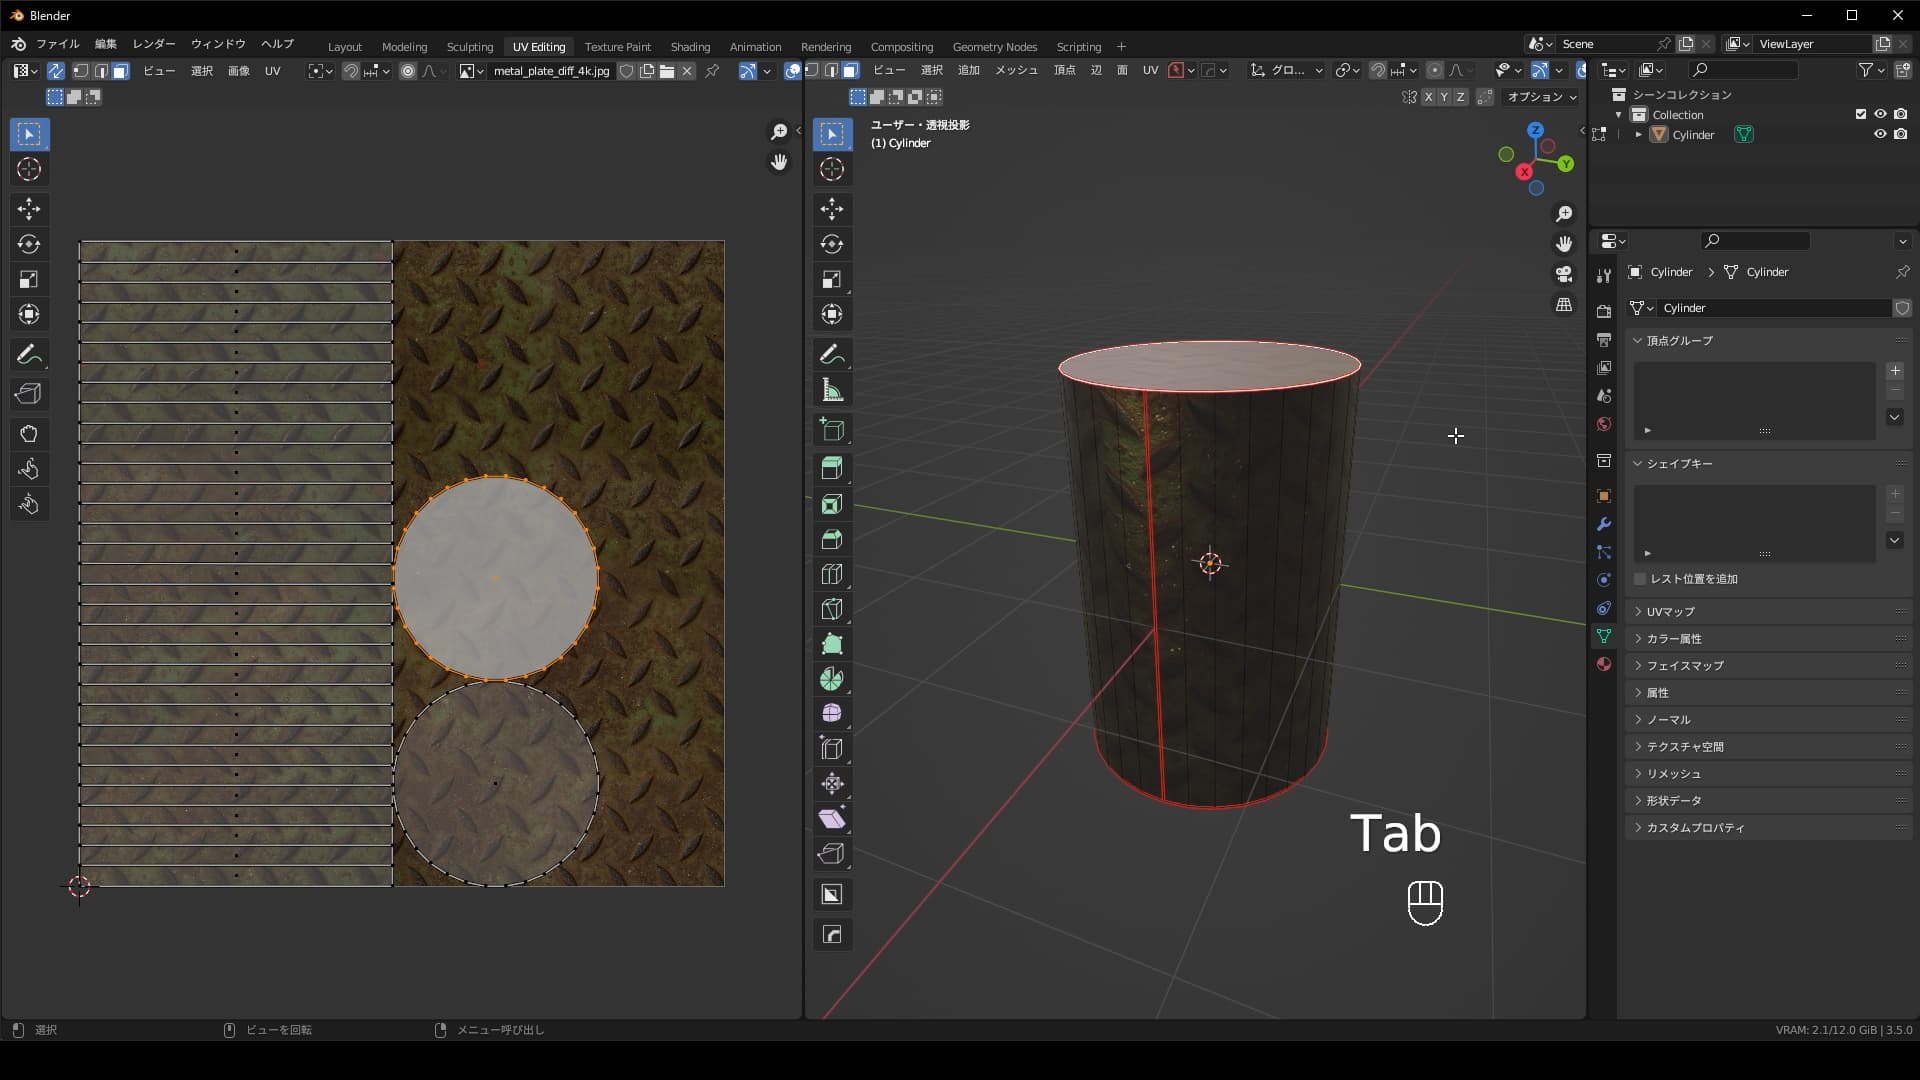
Task: Hide the Cylinder object with its eye toggle
Action: pos(1880,134)
